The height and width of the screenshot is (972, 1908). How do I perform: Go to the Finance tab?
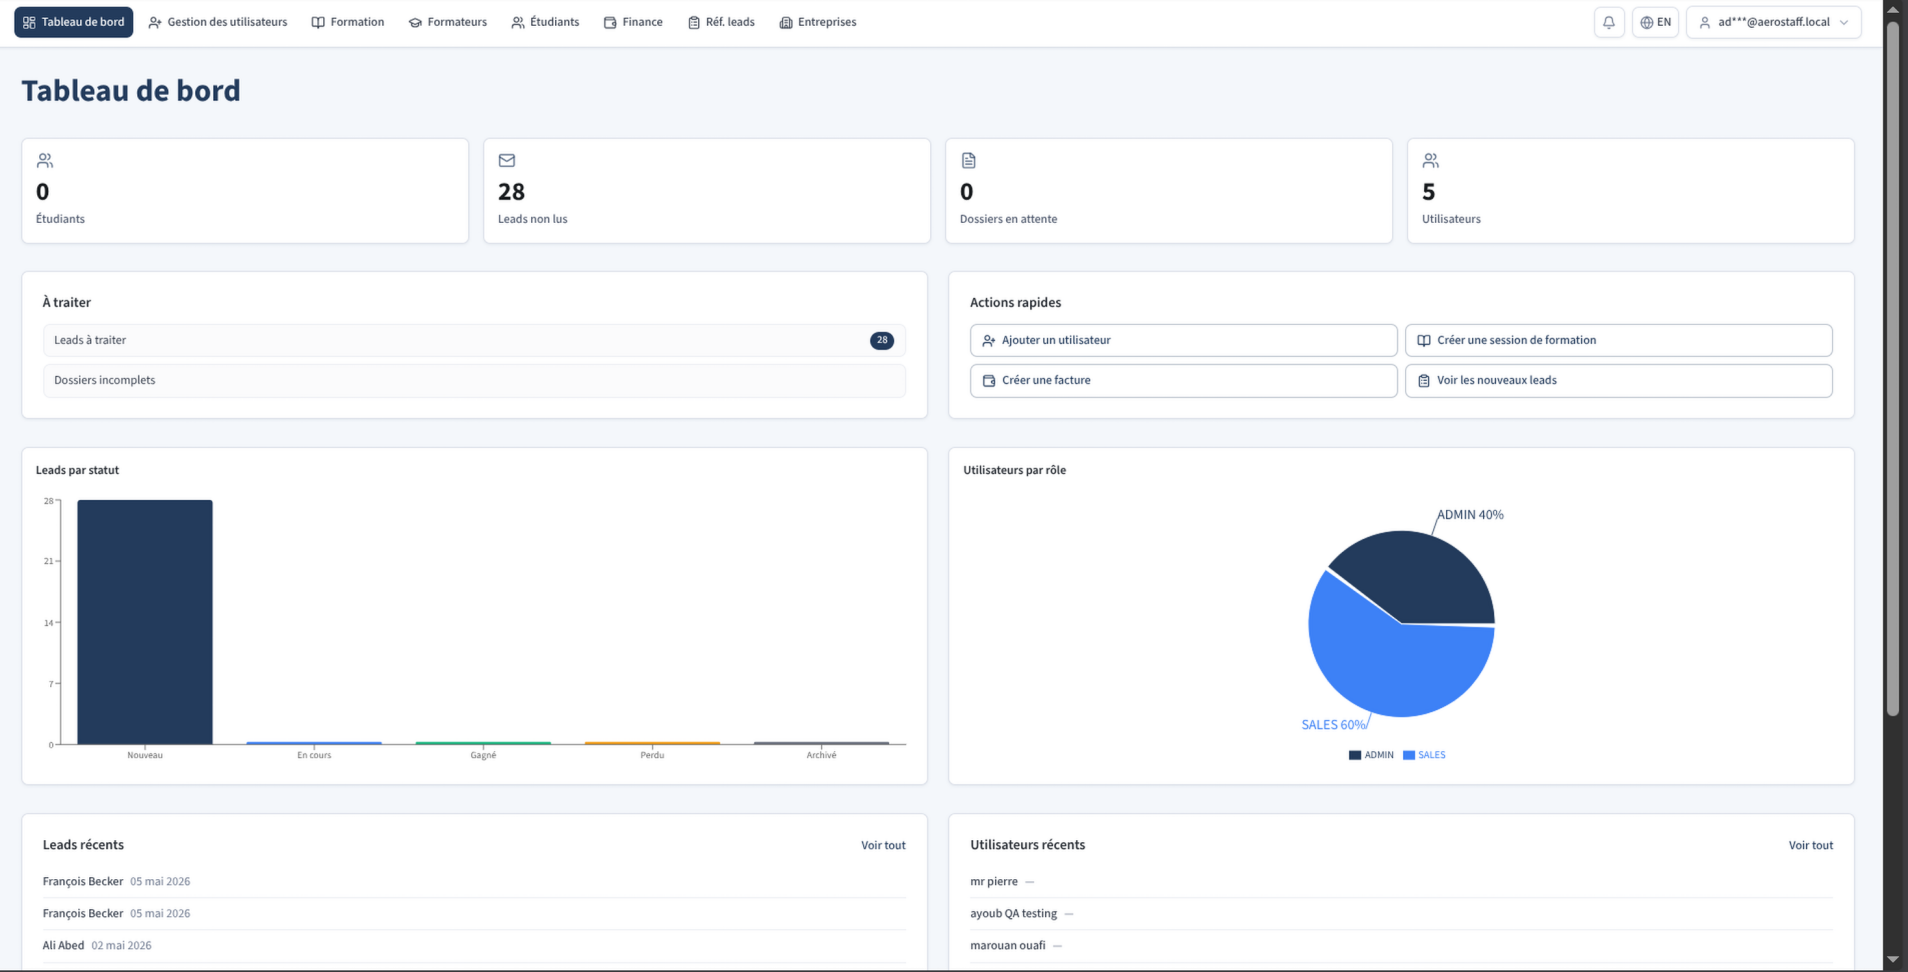(x=633, y=22)
